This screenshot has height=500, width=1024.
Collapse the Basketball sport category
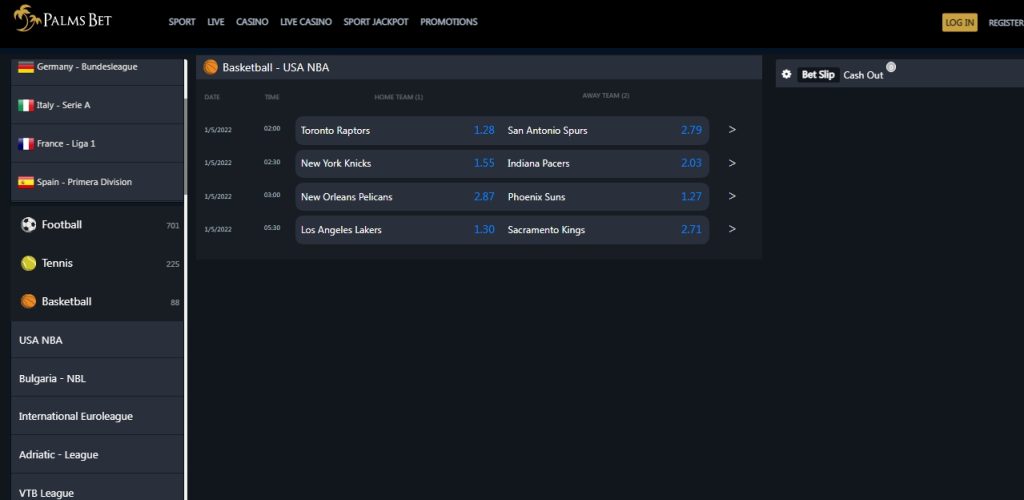pos(97,302)
